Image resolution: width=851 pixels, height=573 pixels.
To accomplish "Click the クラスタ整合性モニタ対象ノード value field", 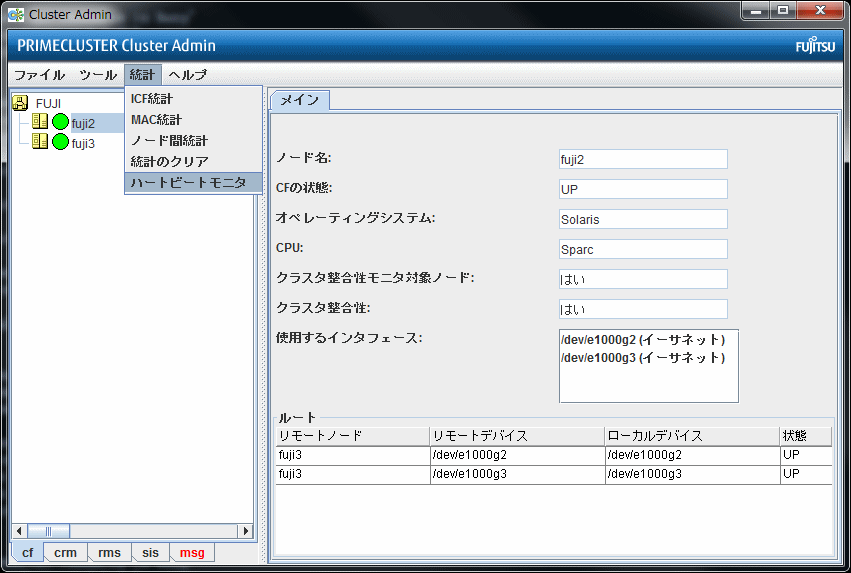I will coord(643,279).
